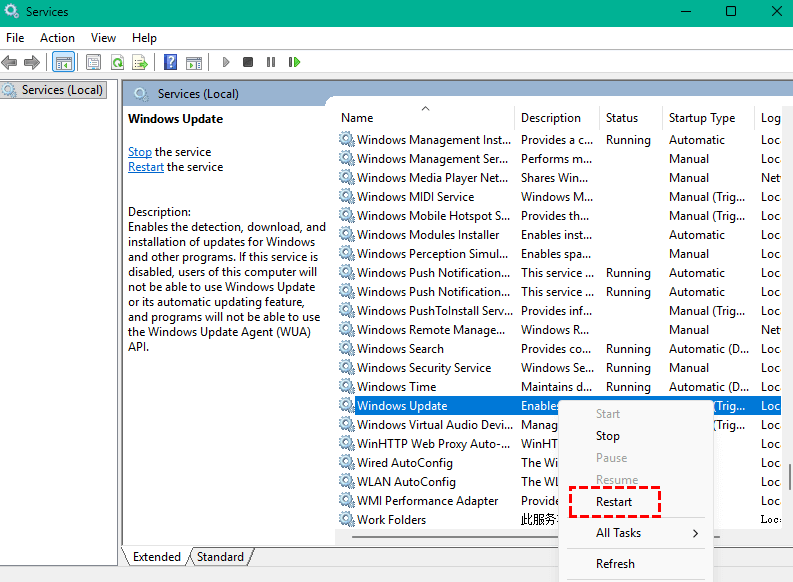Screen dimensions: 793x582
Task: Switch to the Standard tab
Action: click(x=219, y=557)
